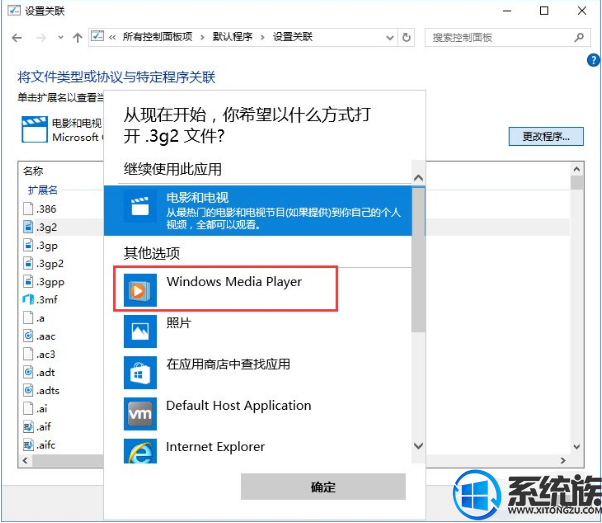Click the .3gp file icon
602x523 pixels.
tap(28, 245)
